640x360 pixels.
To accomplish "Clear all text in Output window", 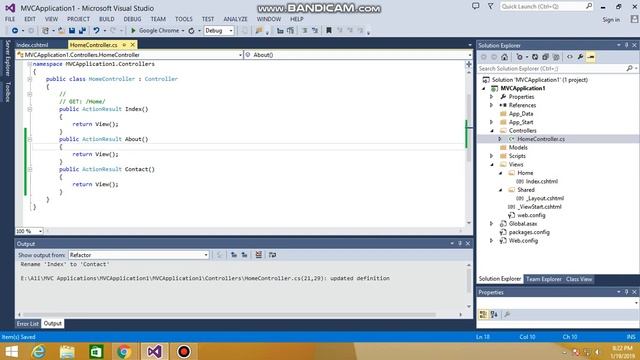I will tap(258, 255).
